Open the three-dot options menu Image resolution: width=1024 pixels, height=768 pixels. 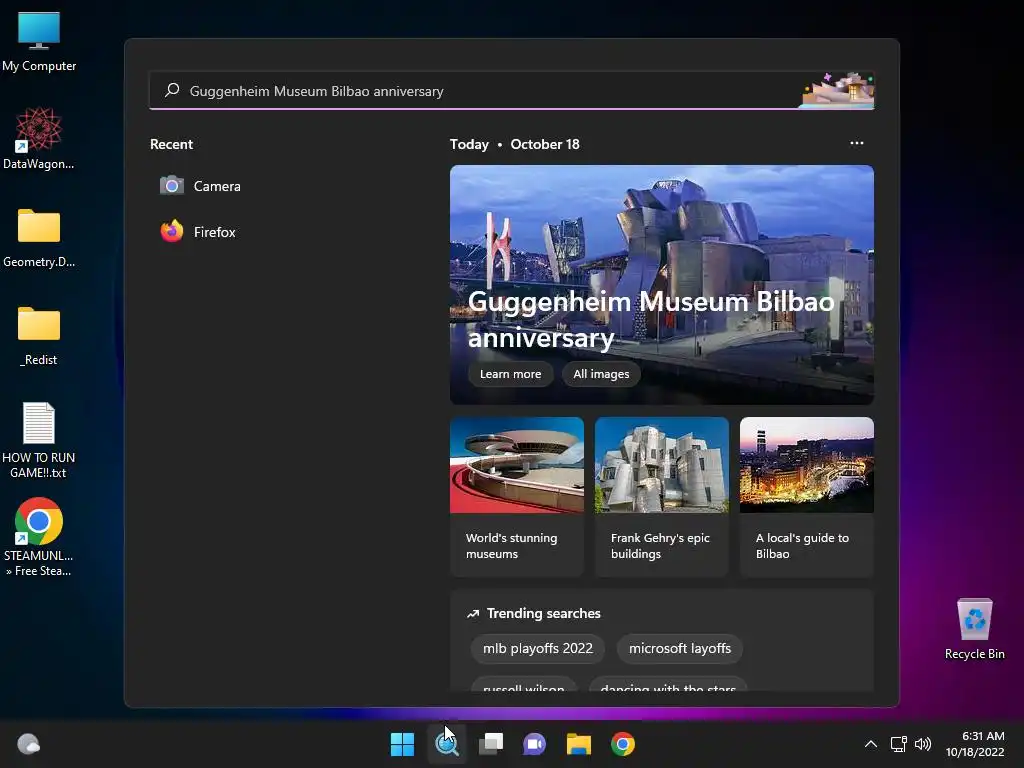pyautogui.click(x=857, y=143)
